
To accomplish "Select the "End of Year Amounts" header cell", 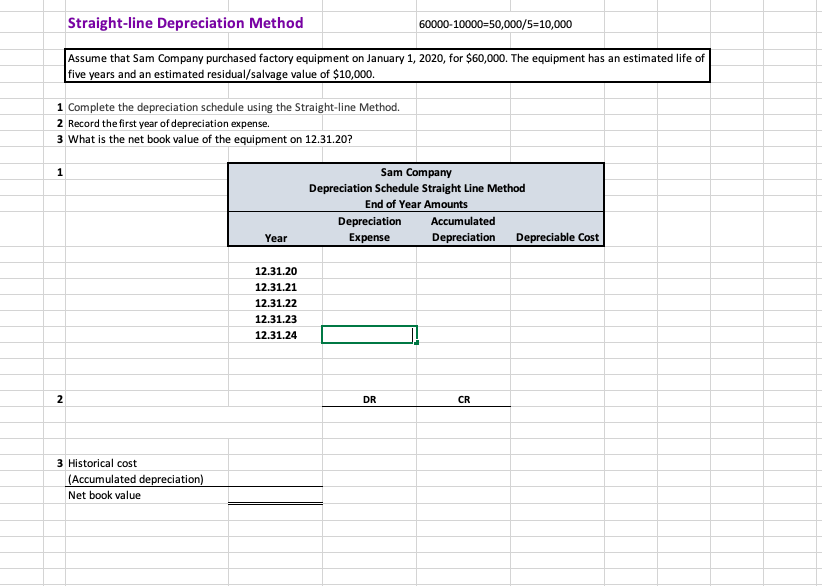I will tap(416, 204).
